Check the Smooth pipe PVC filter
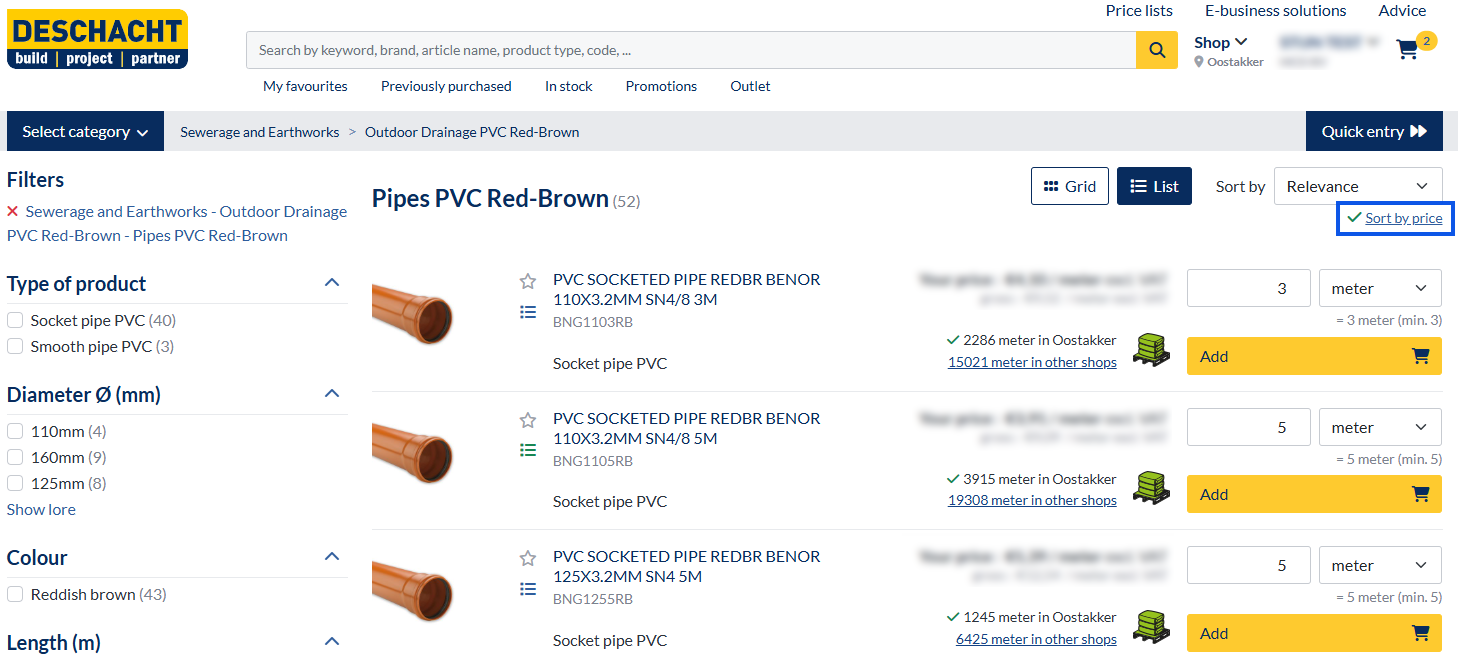Image resolution: width=1458 pixels, height=661 pixels. pyautogui.click(x=15, y=346)
